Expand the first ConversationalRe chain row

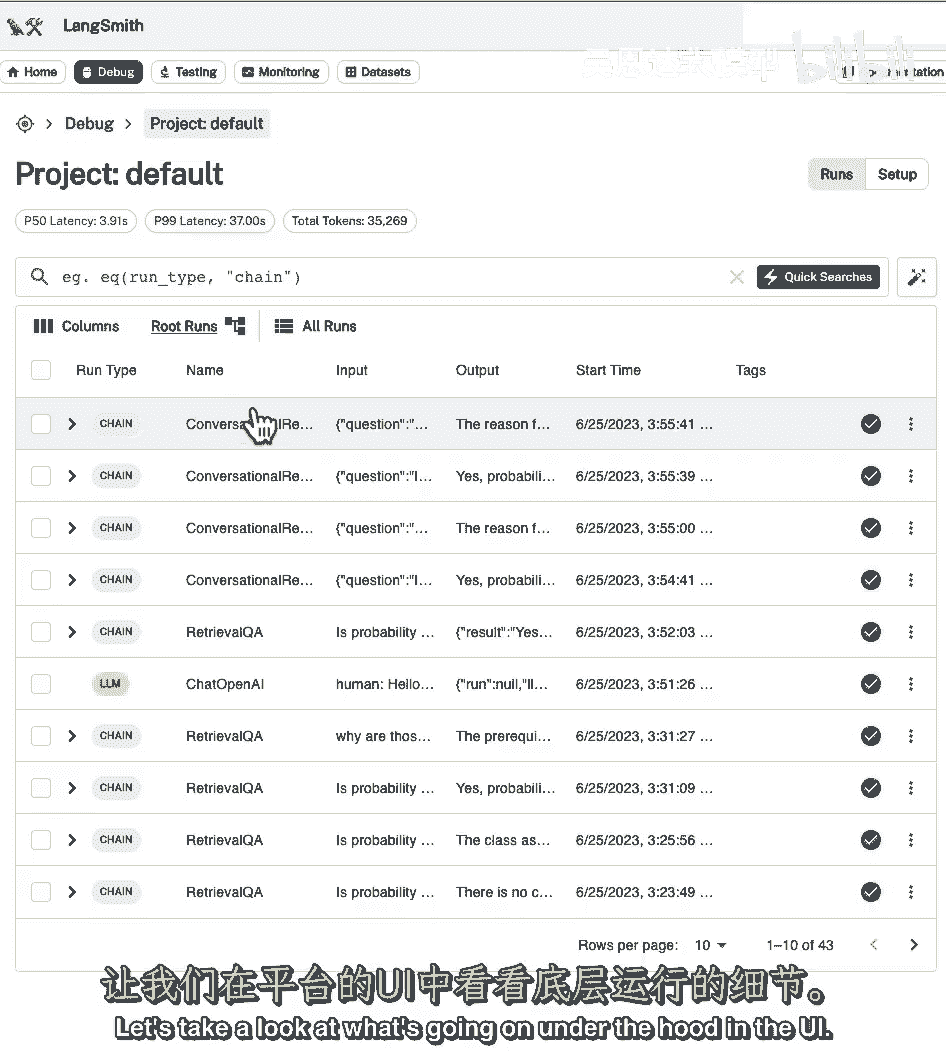point(72,424)
